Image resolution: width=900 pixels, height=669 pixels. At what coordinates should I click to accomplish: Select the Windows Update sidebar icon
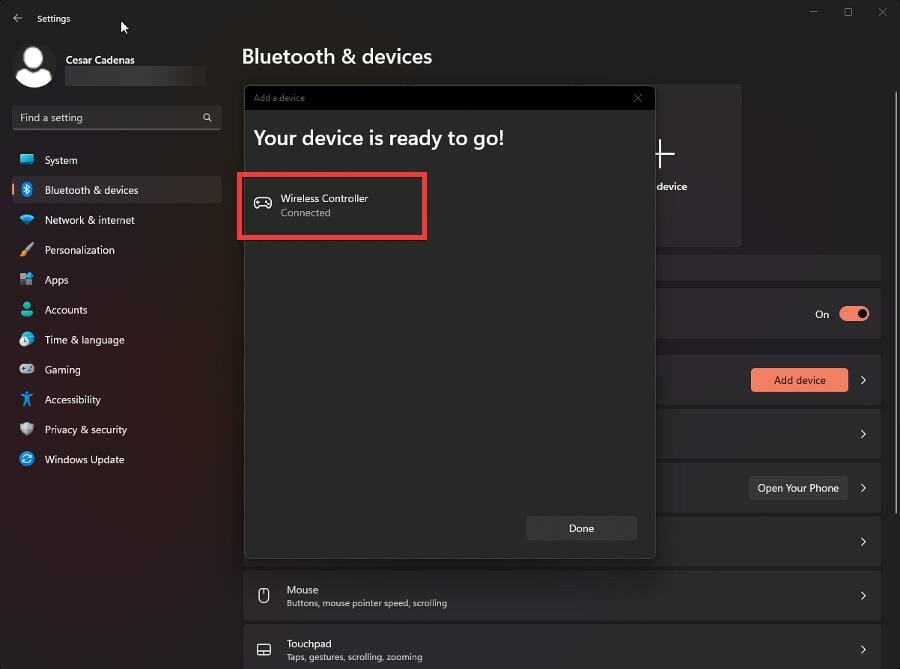(25, 459)
